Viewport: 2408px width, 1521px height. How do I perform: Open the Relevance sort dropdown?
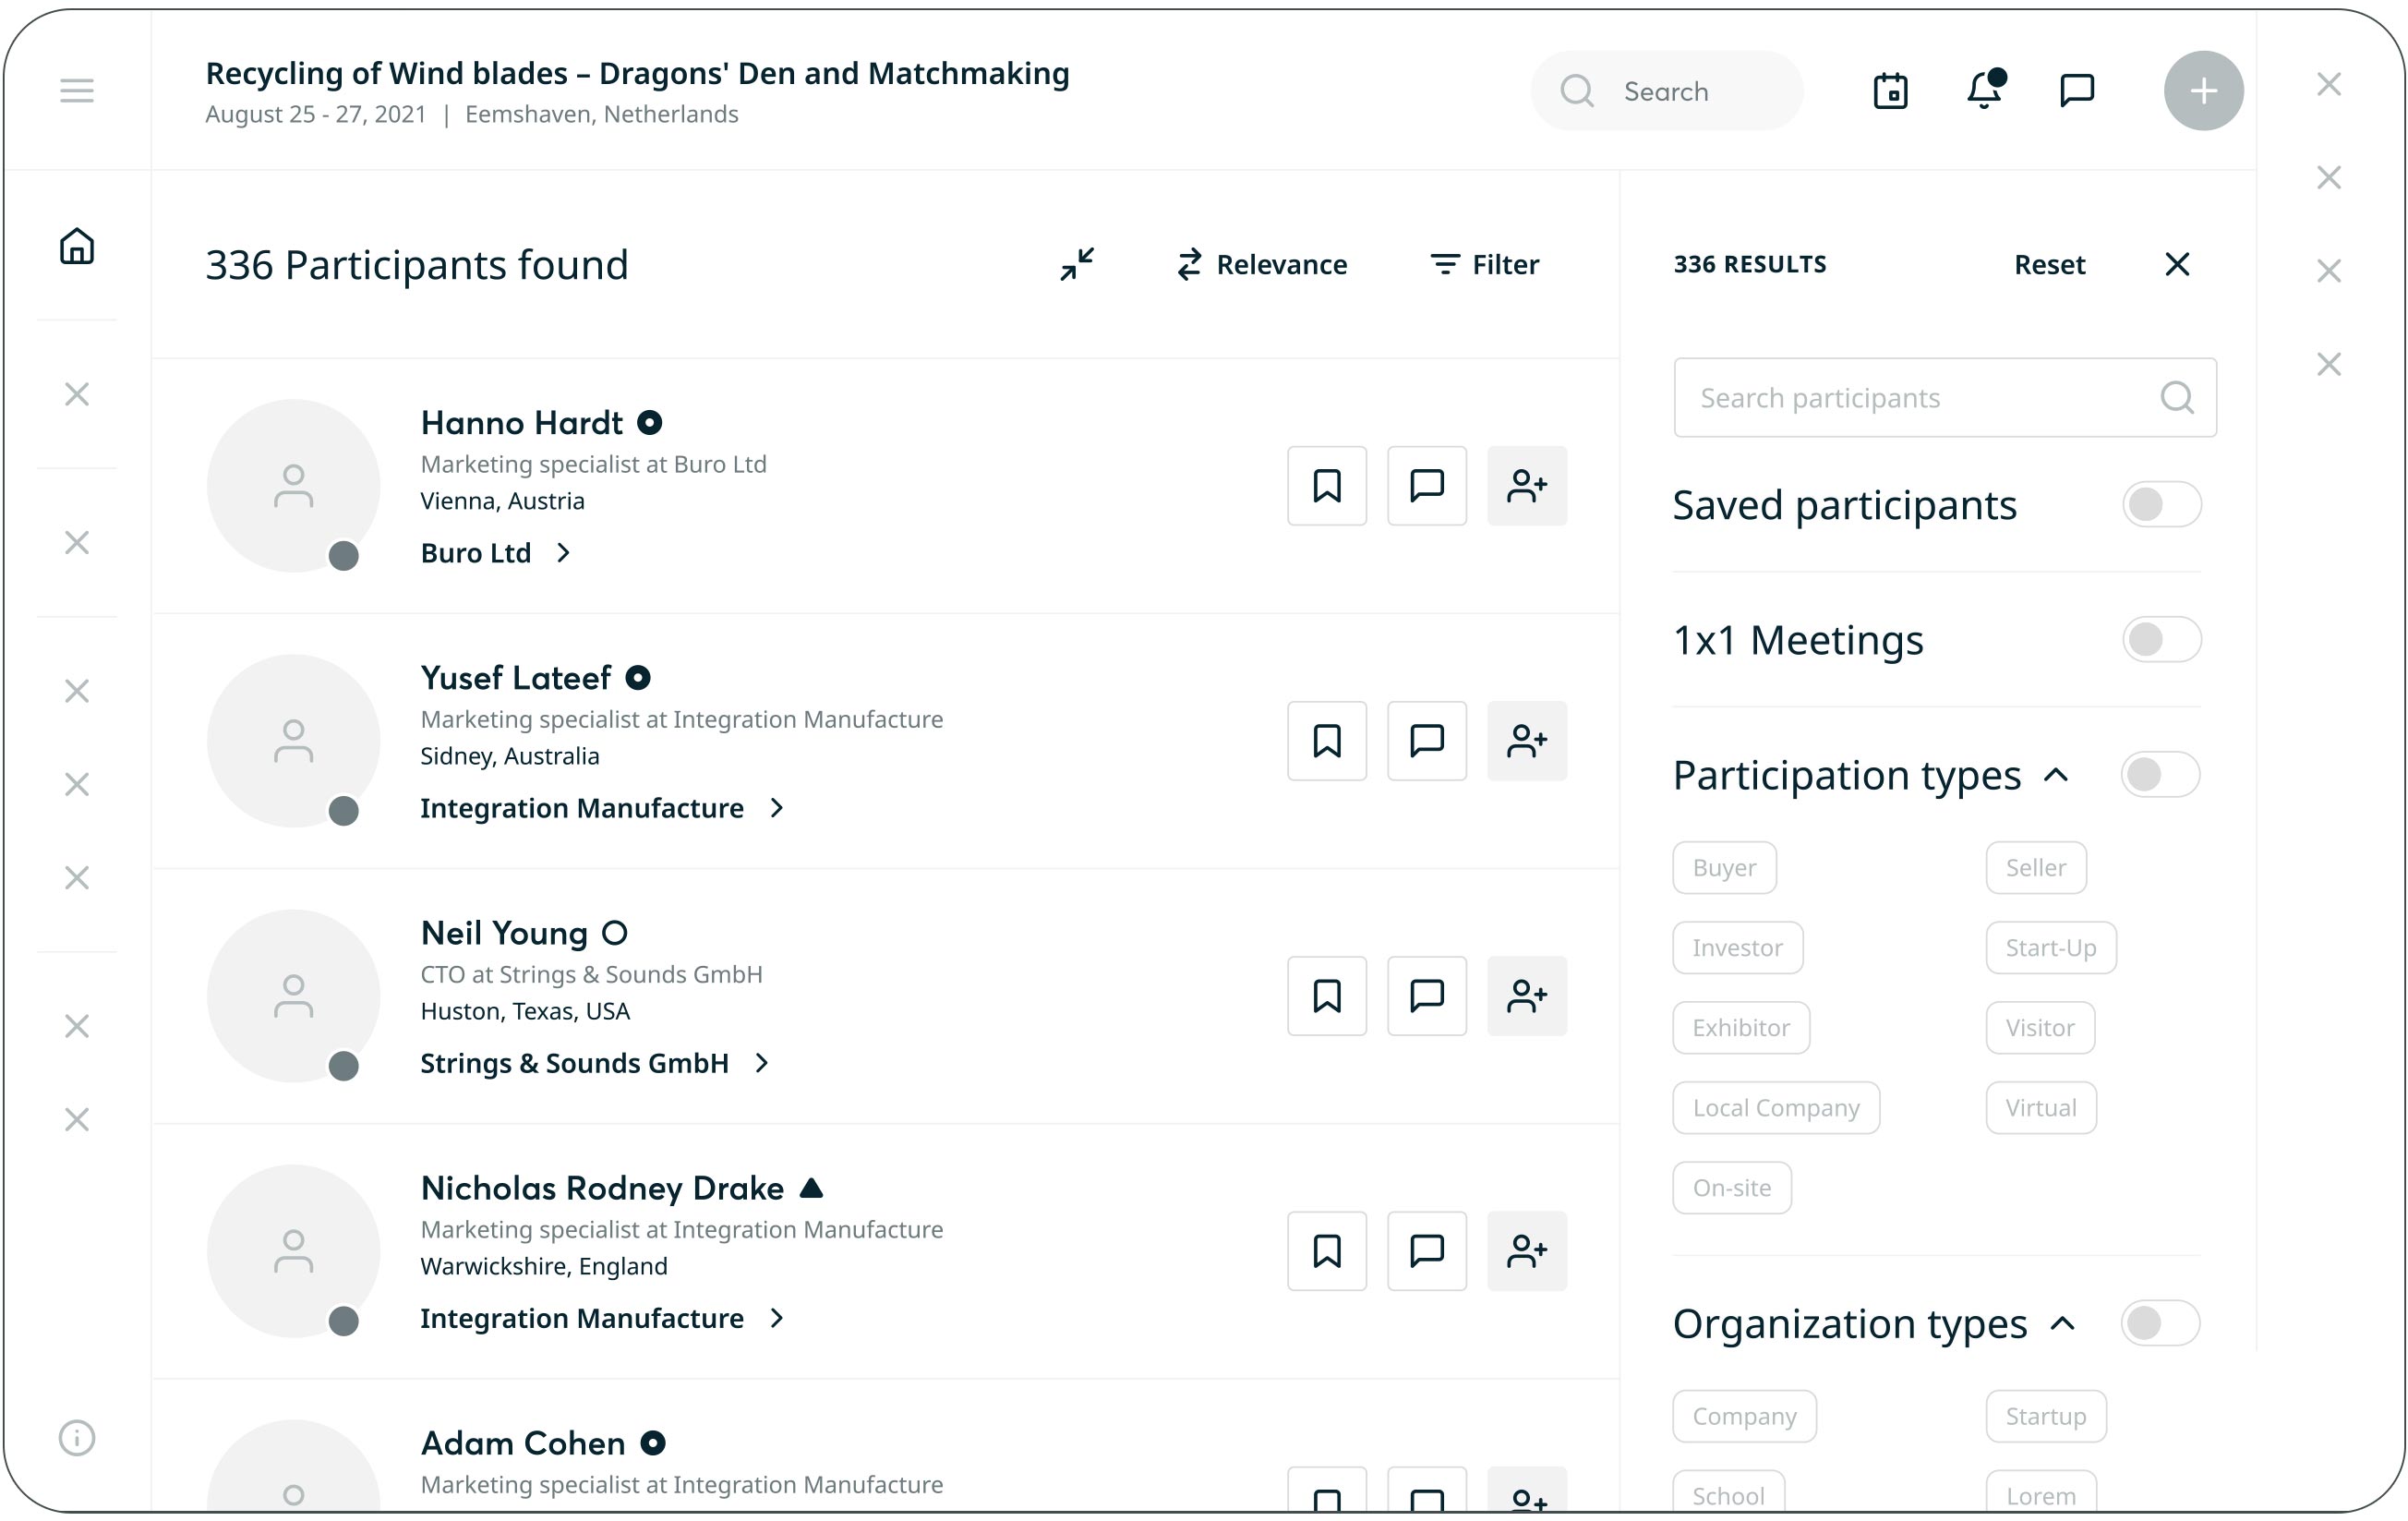point(1262,265)
